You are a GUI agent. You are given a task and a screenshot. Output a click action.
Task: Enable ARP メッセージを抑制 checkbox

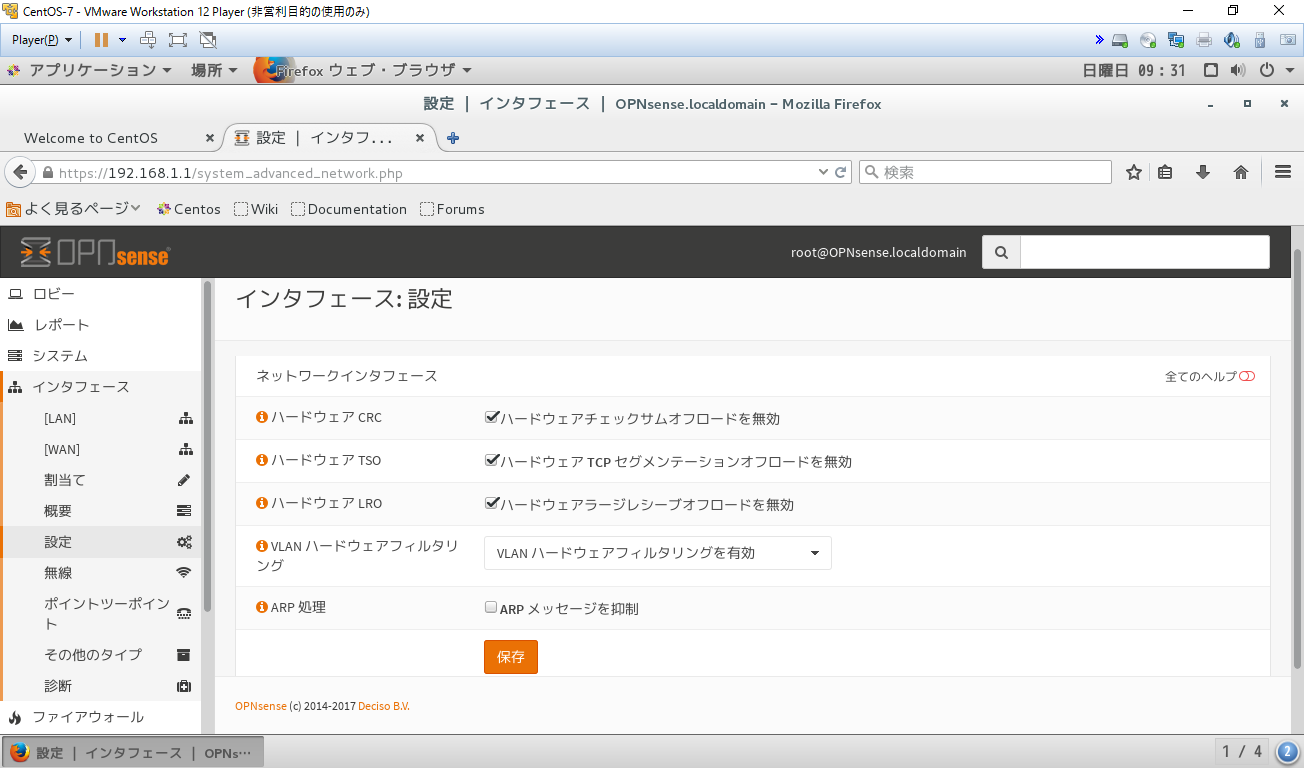[491, 605]
